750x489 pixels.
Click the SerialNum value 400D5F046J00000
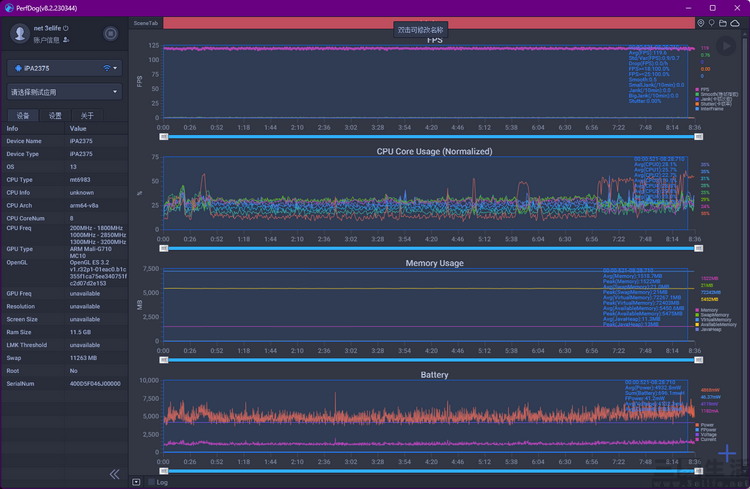95,384
